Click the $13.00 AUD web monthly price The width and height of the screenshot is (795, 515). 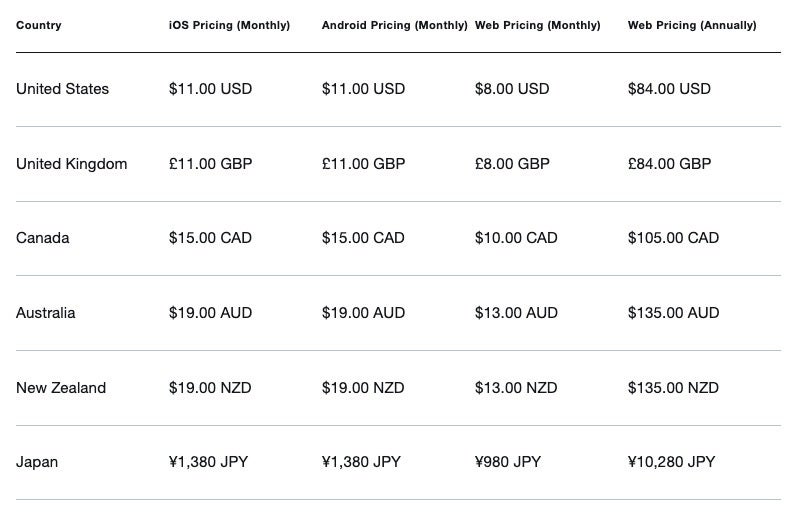click(x=516, y=313)
